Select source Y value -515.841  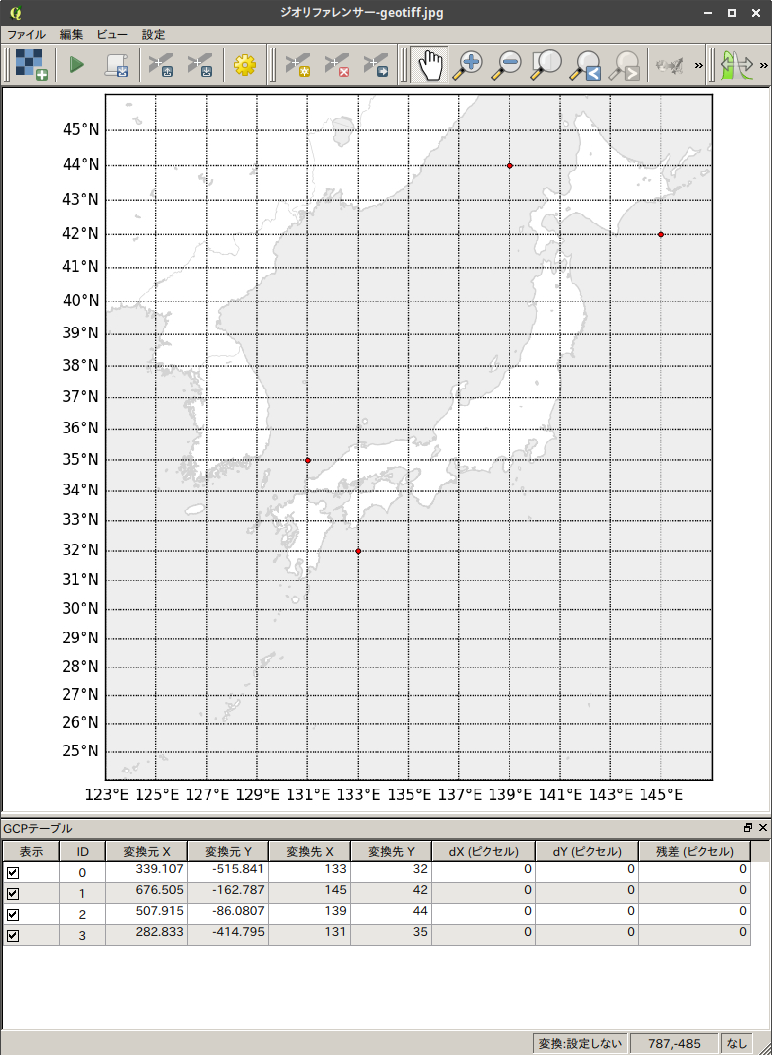coord(228,873)
